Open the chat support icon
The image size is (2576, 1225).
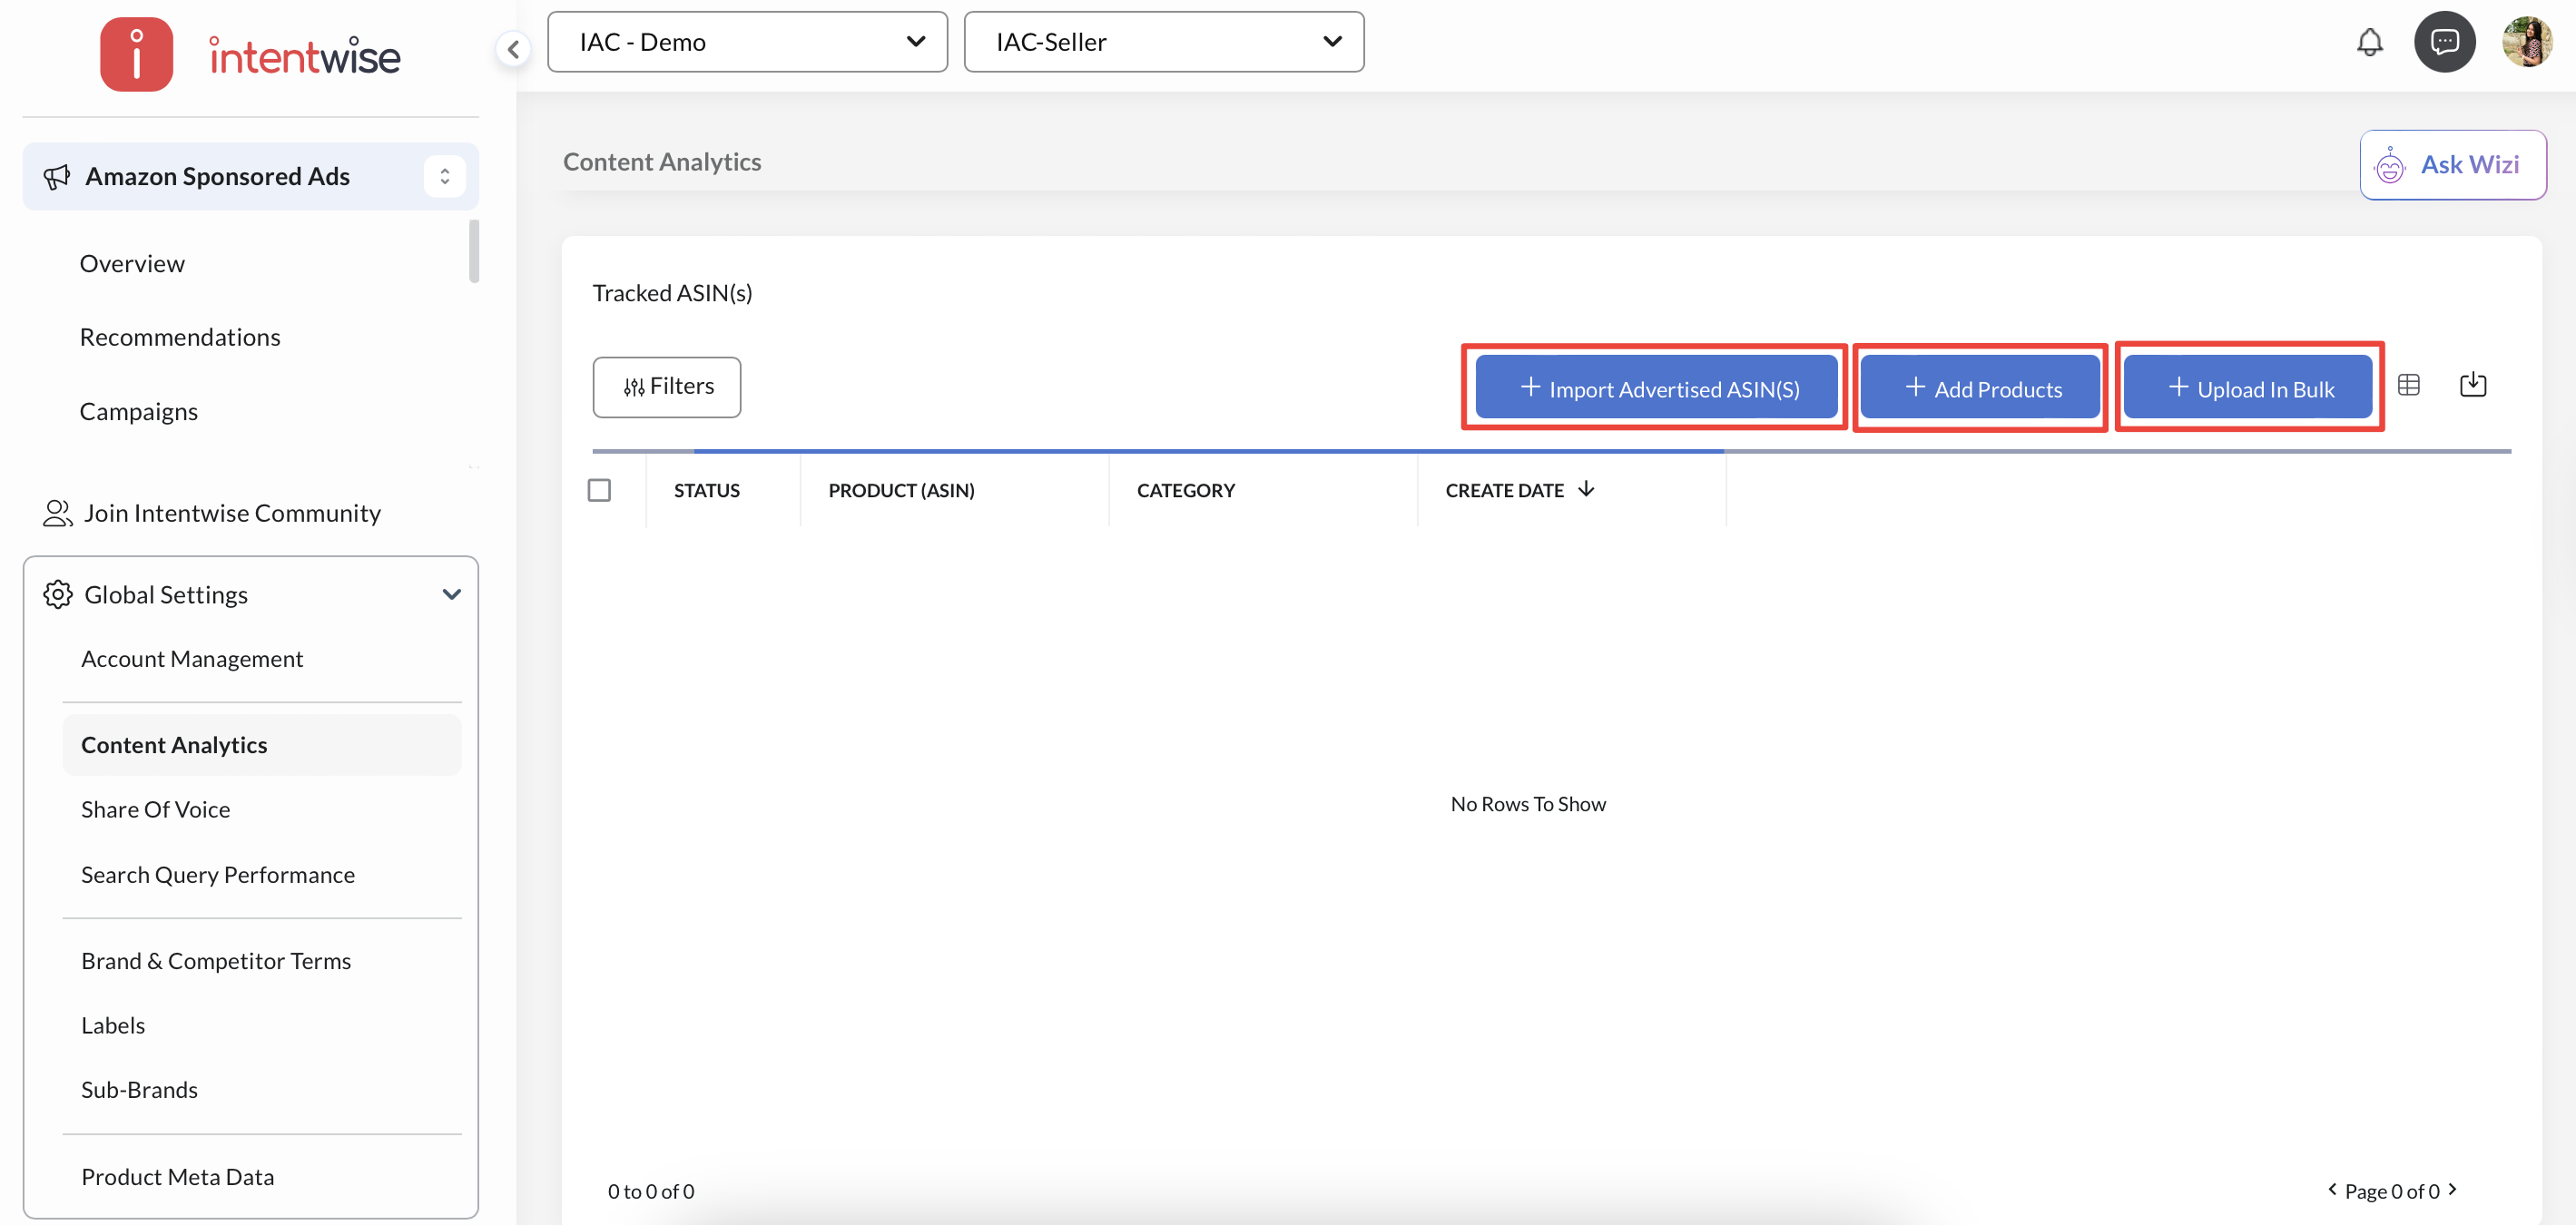pos(2444,42)
